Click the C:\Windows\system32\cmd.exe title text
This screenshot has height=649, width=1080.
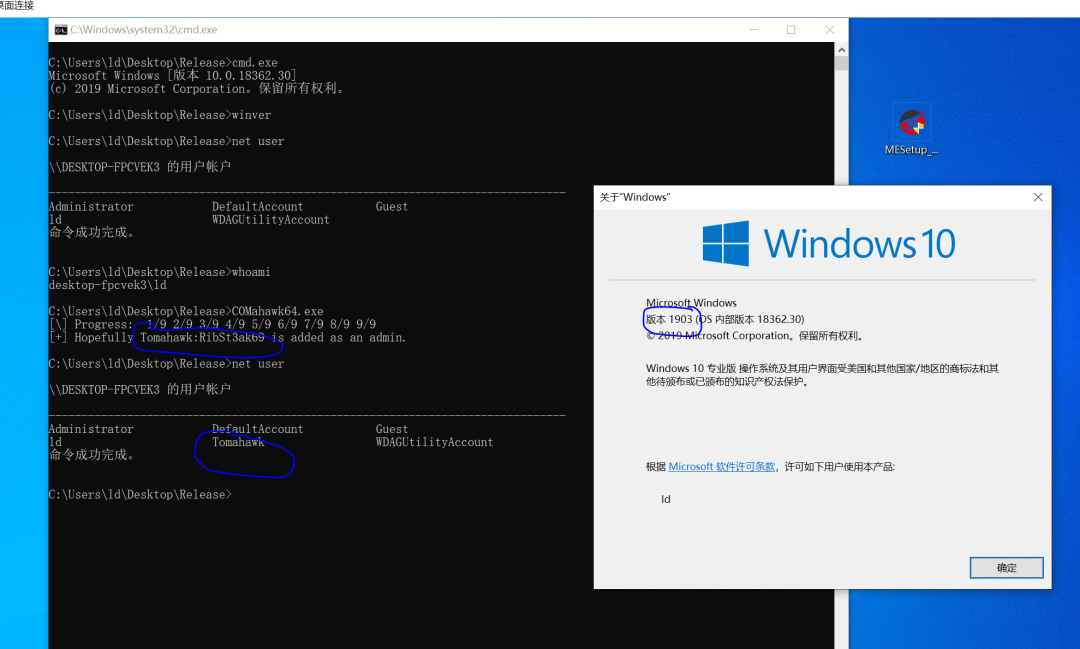pos(143,30)
